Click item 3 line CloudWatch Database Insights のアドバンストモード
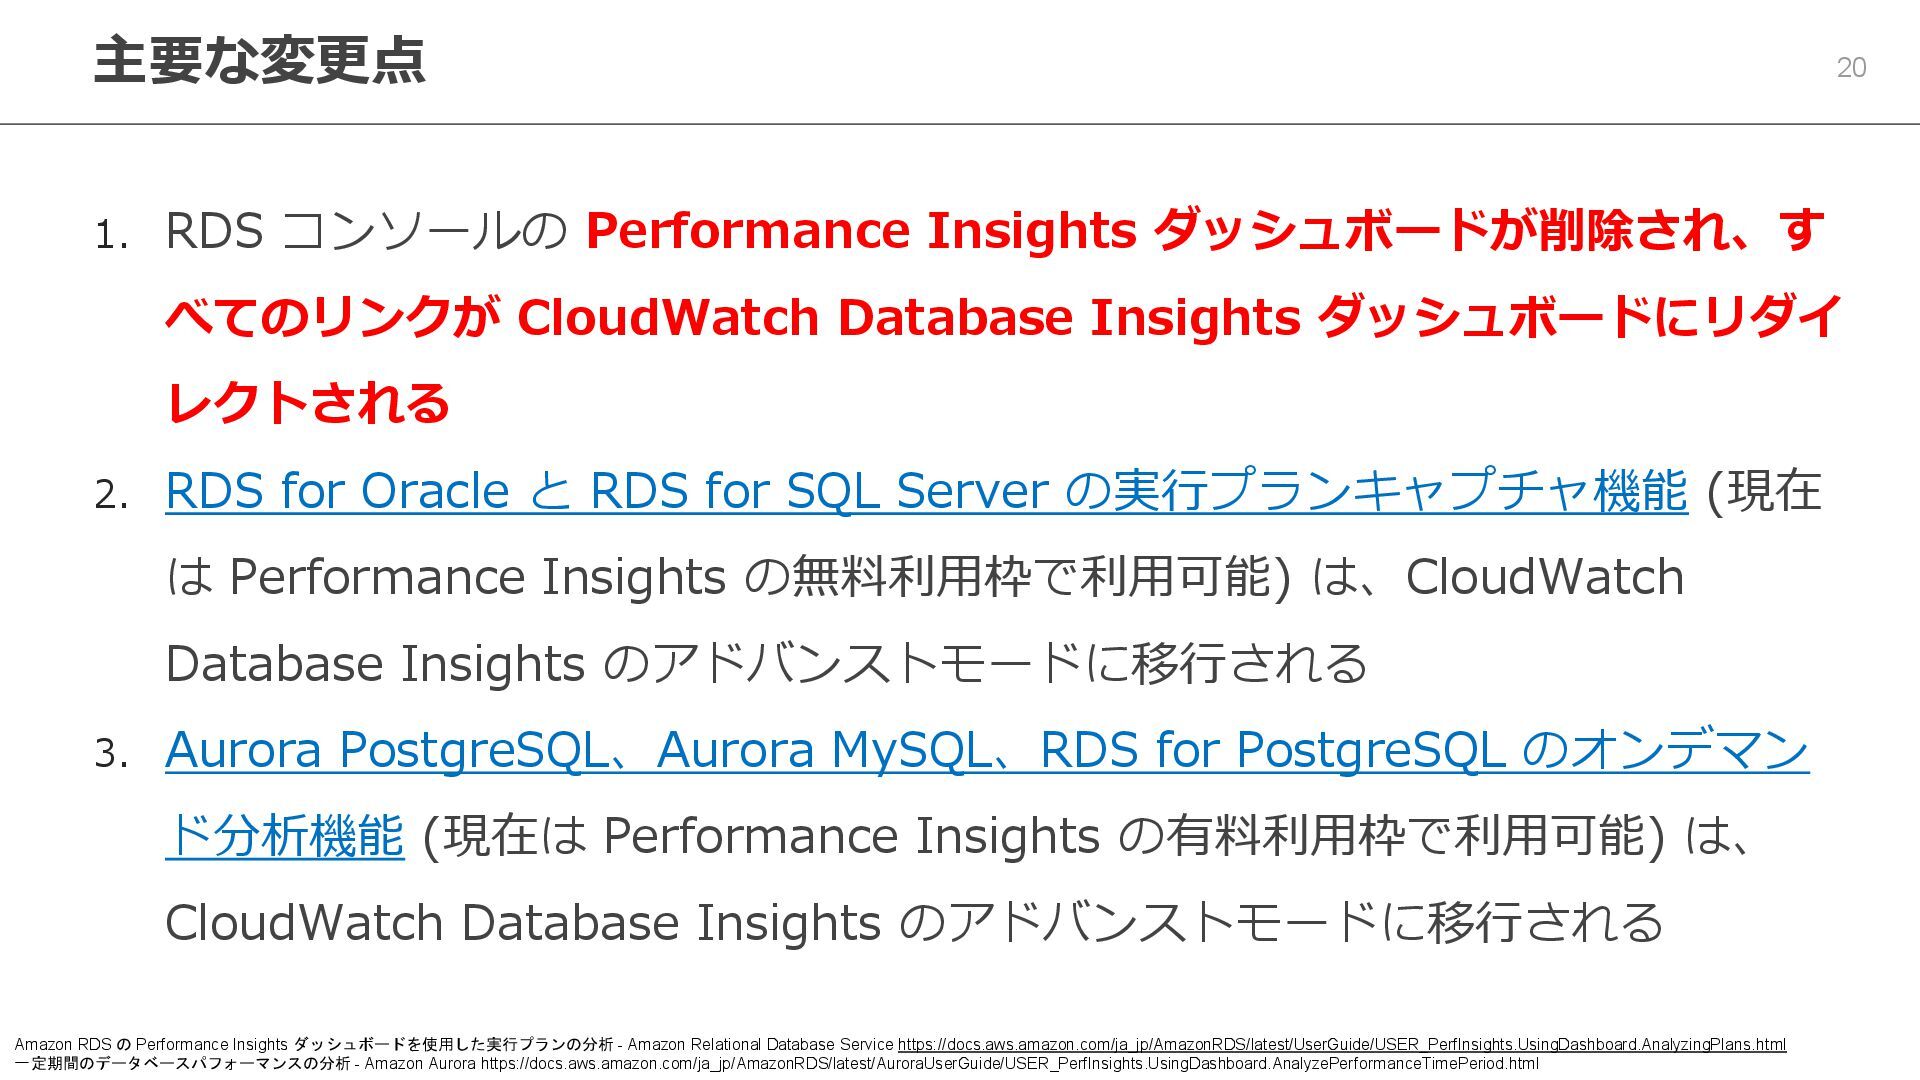The height and width of the screenshot is (1080, 1920). click(x=912, y=922)
